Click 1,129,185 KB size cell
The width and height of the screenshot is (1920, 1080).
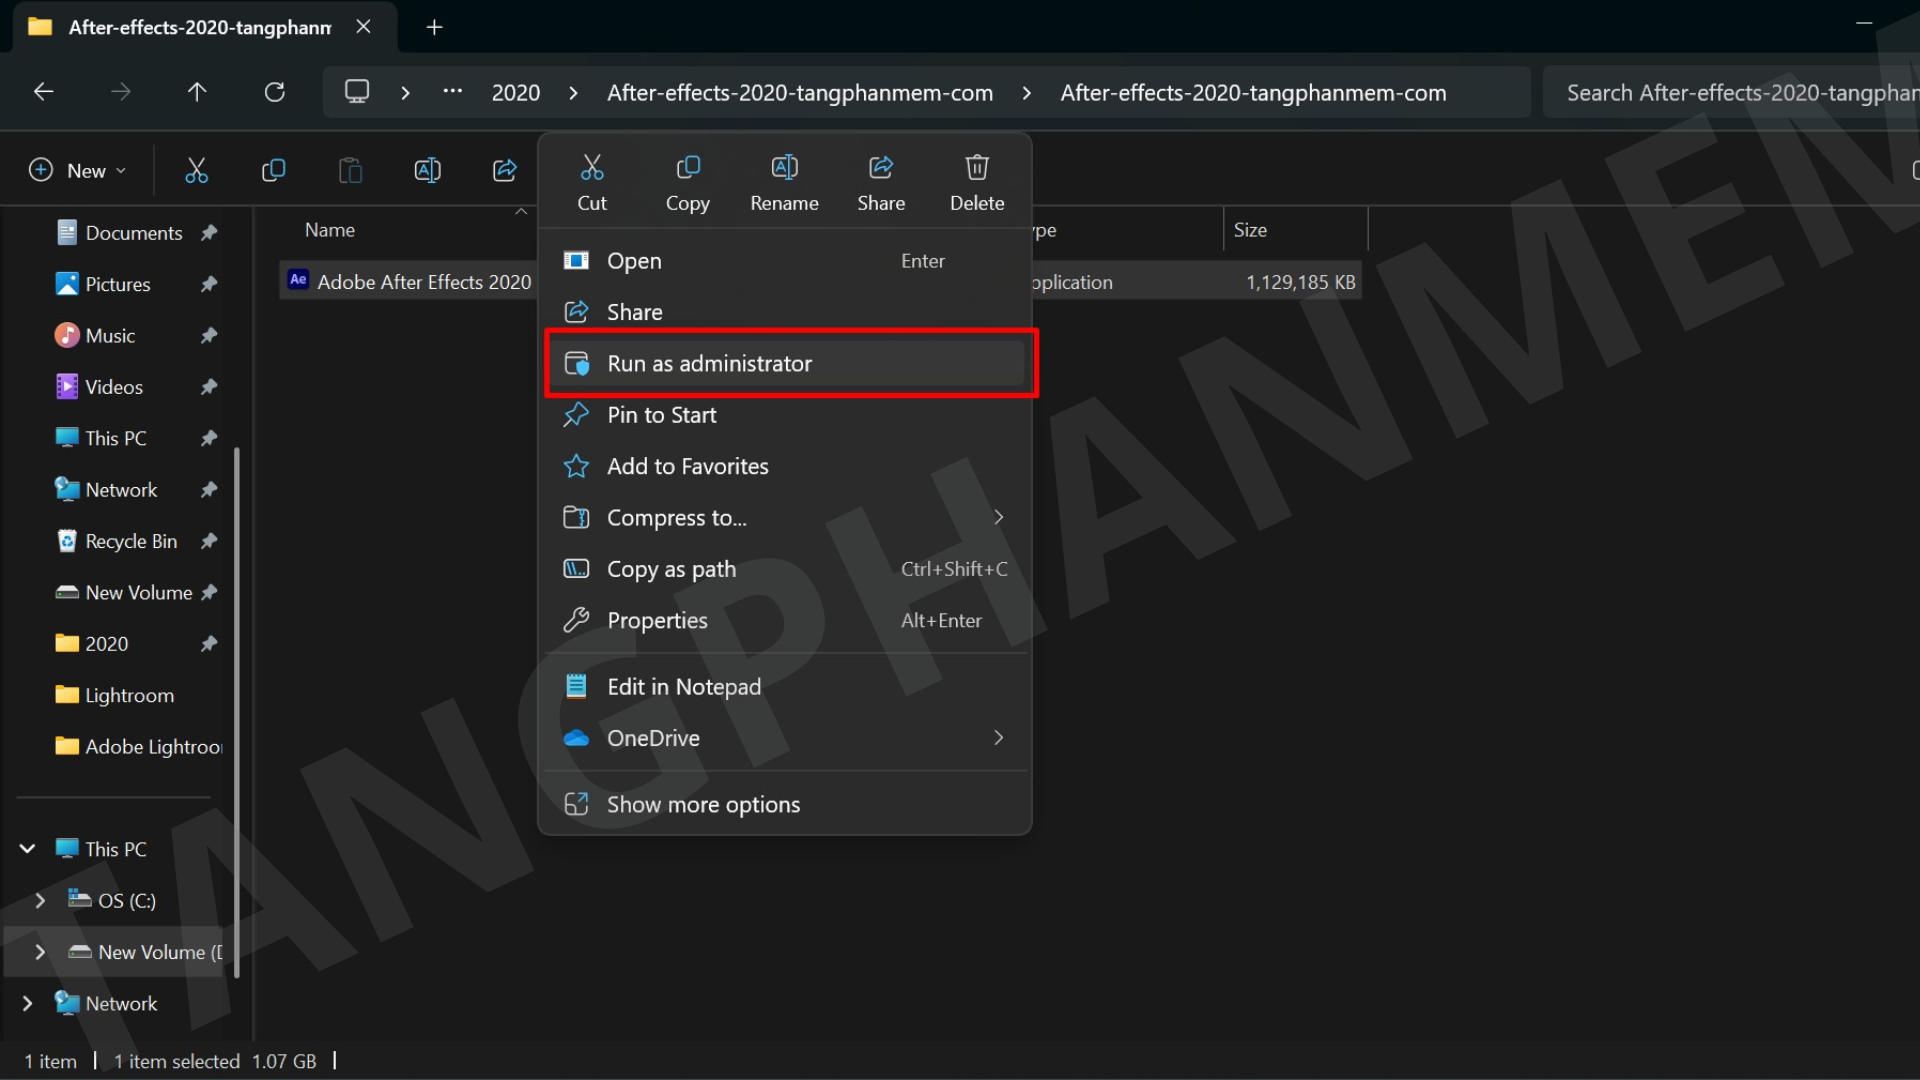(x=1300, y=282)
